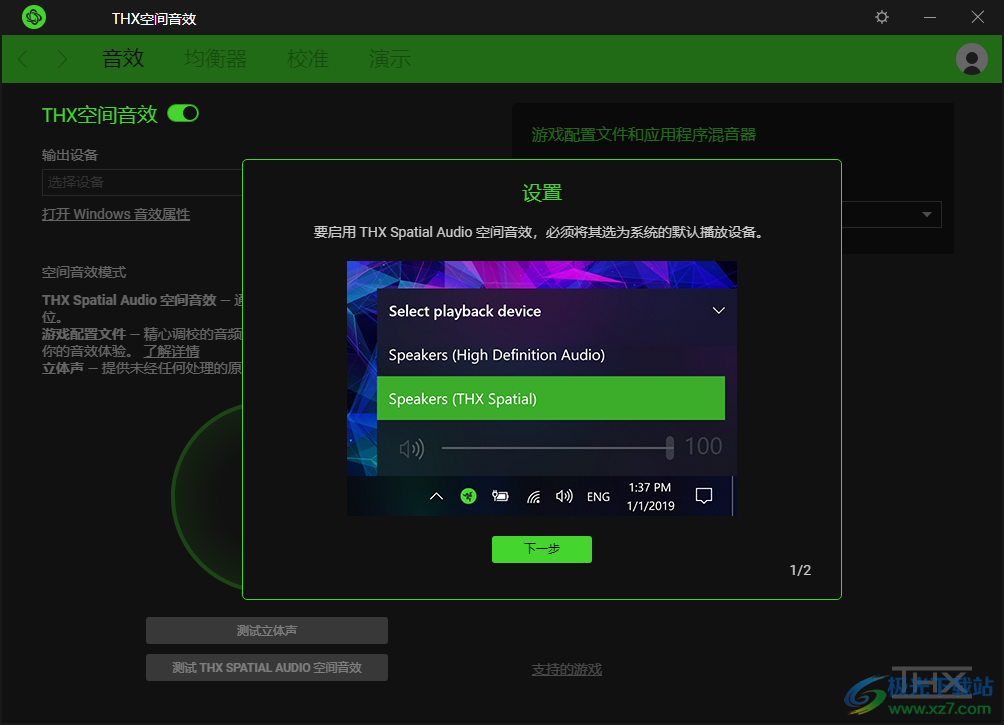1004x725 pixels.
Task: Open the 支持的游戏 link
Action: [566, 668]
